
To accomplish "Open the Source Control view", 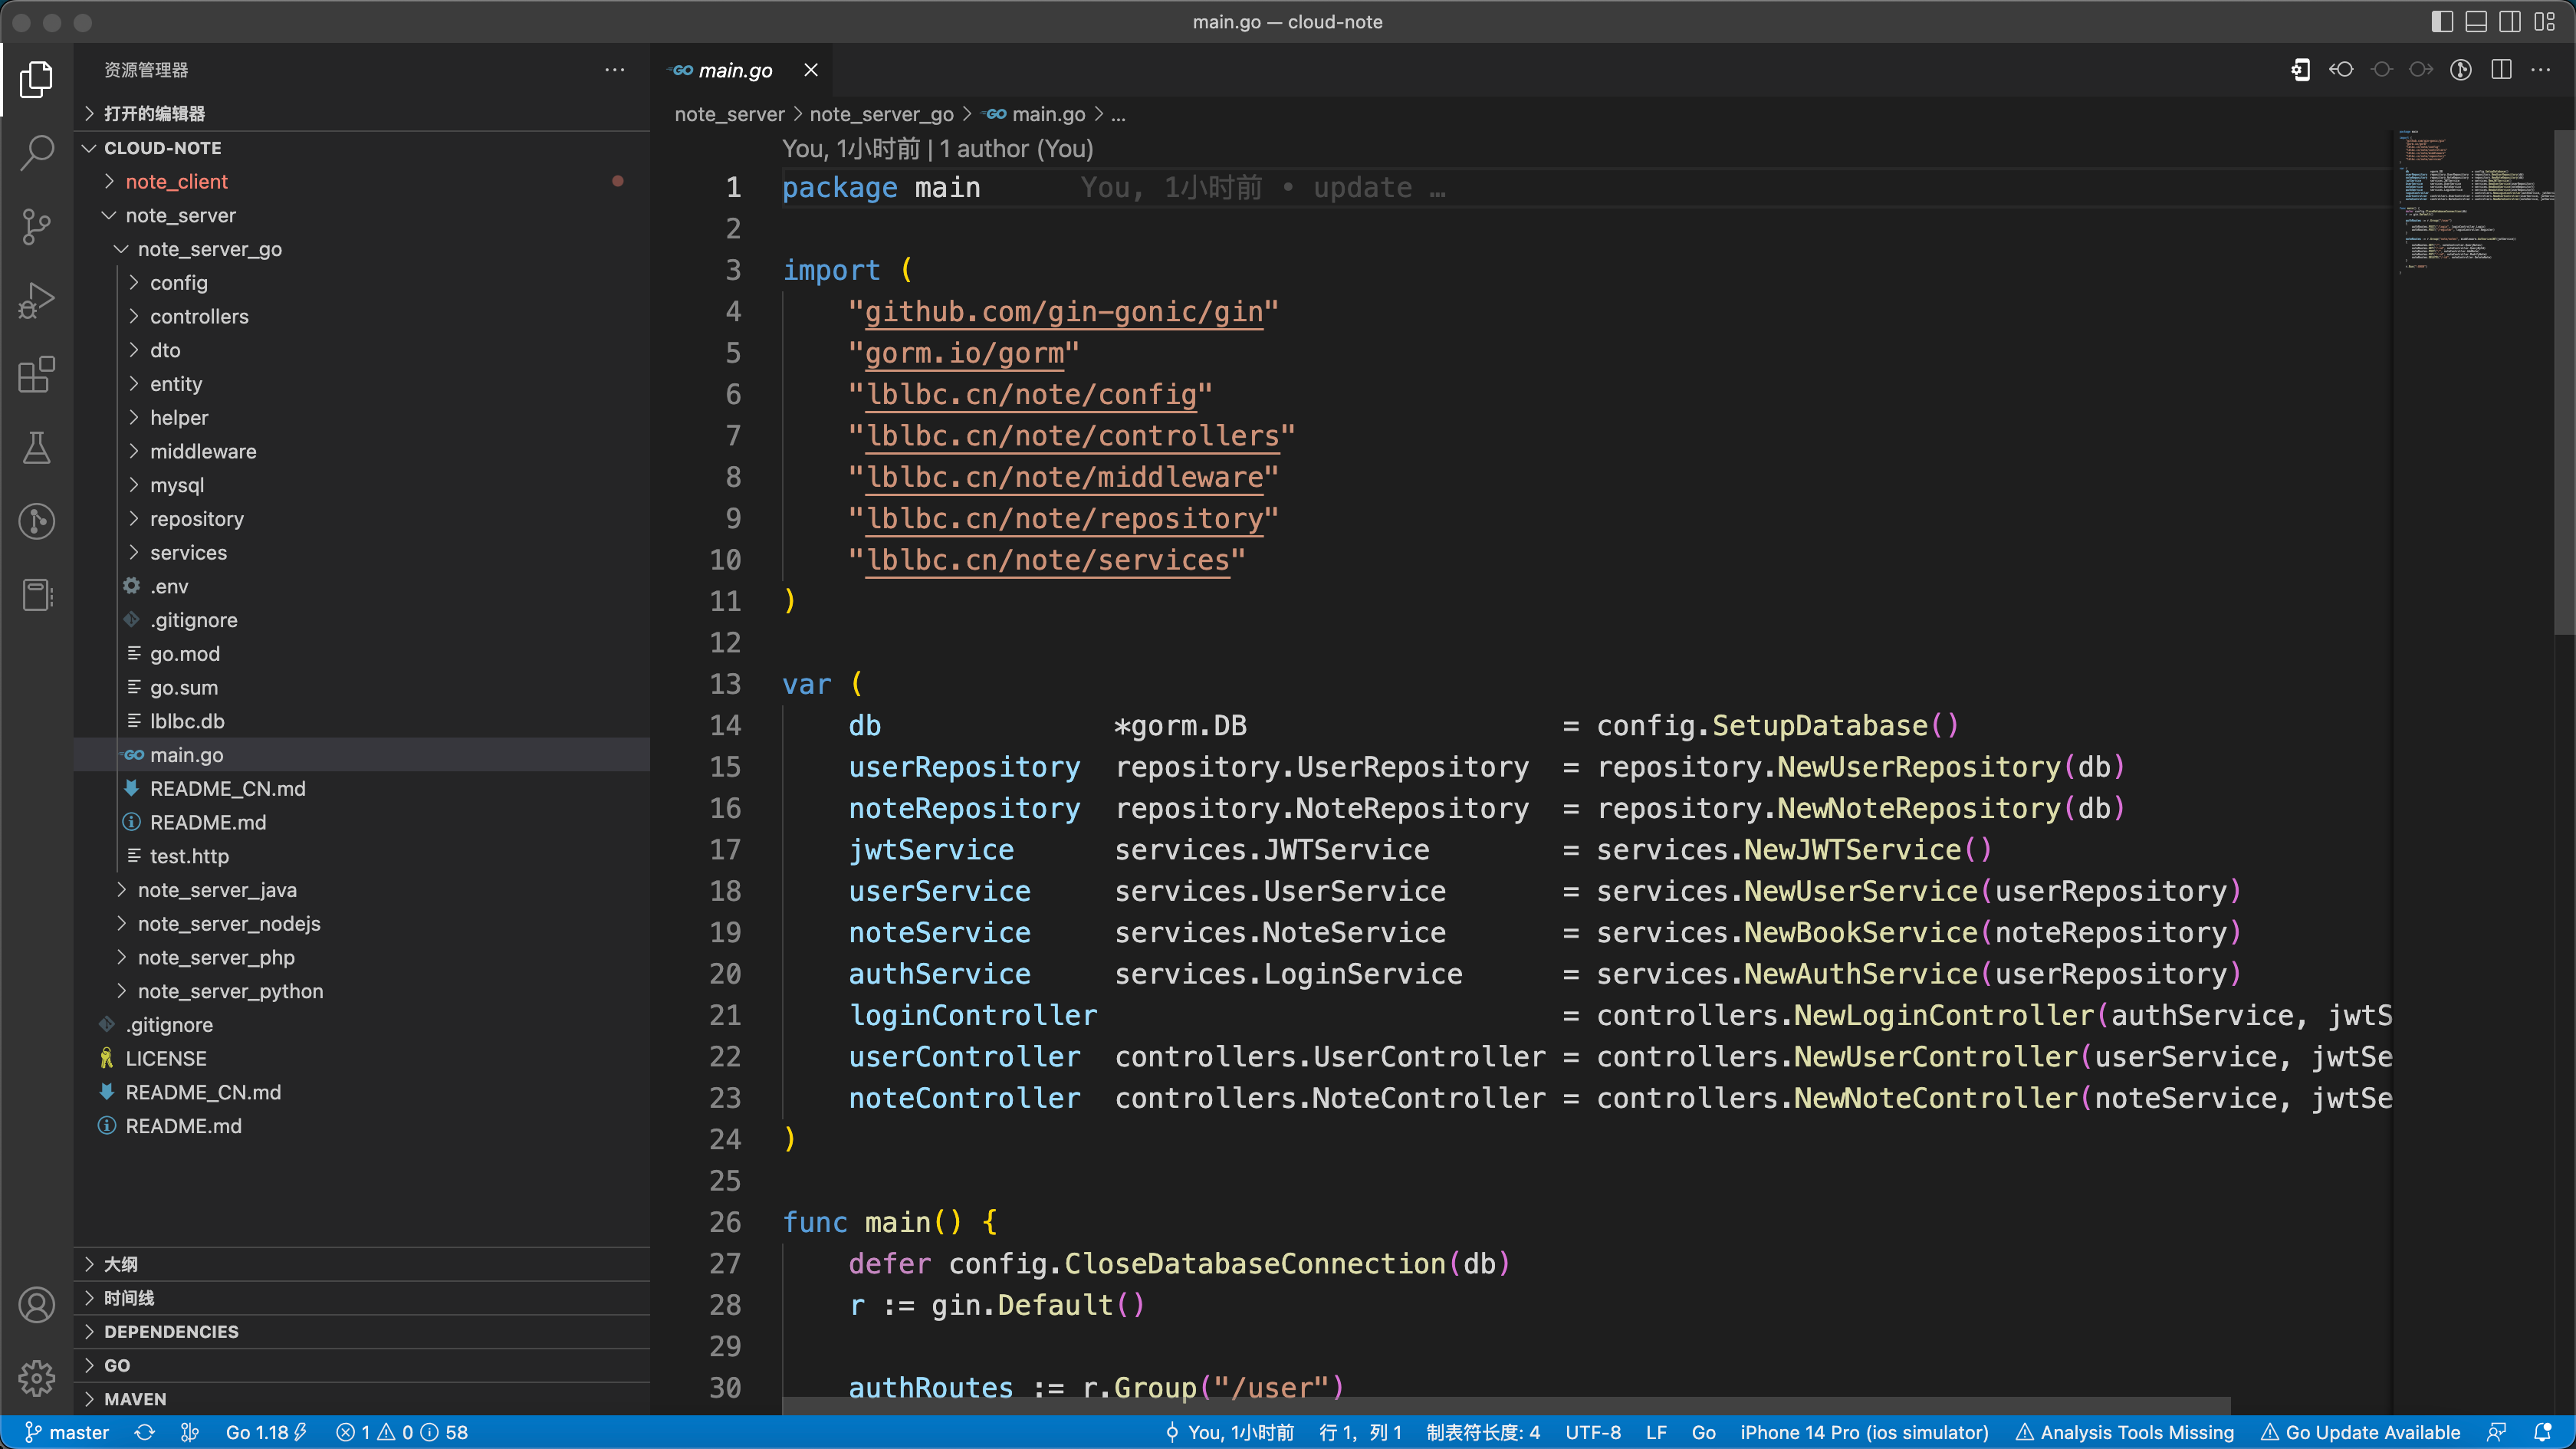I will pos(37,226).
